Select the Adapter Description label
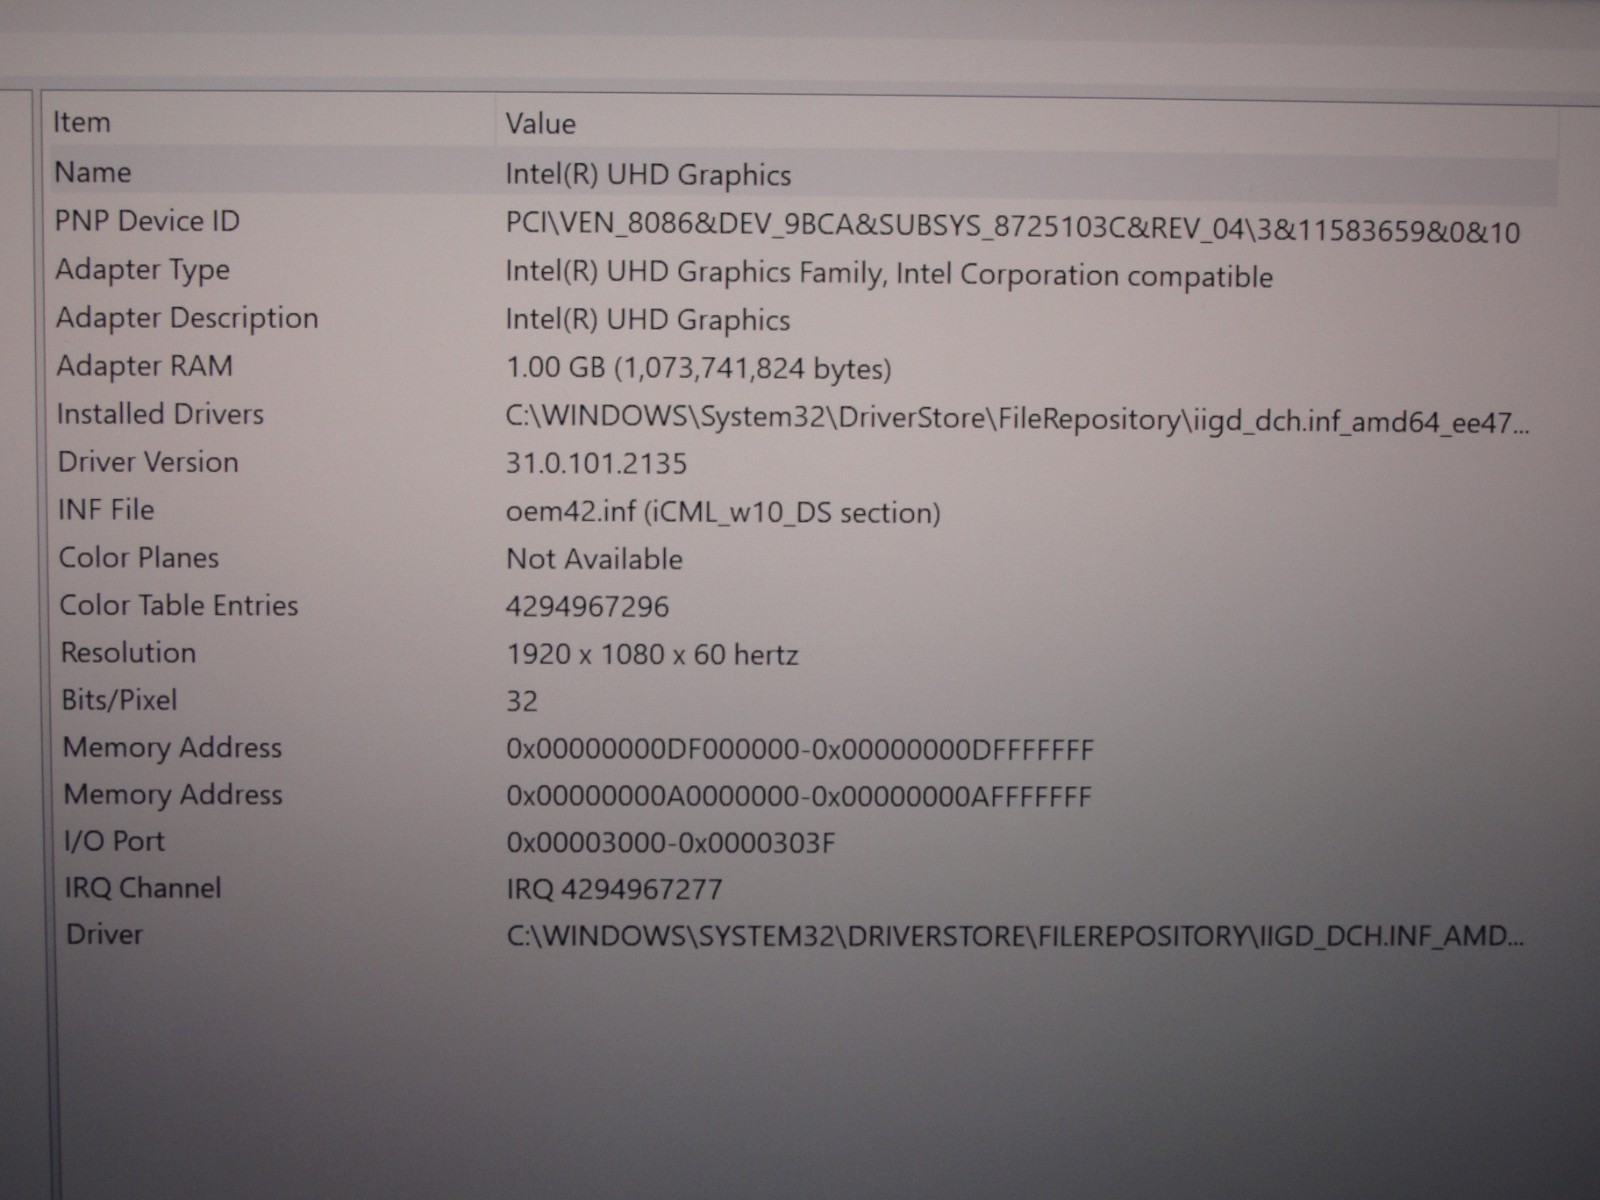Screen dimensions: 1600x1200 pos(187,318)
